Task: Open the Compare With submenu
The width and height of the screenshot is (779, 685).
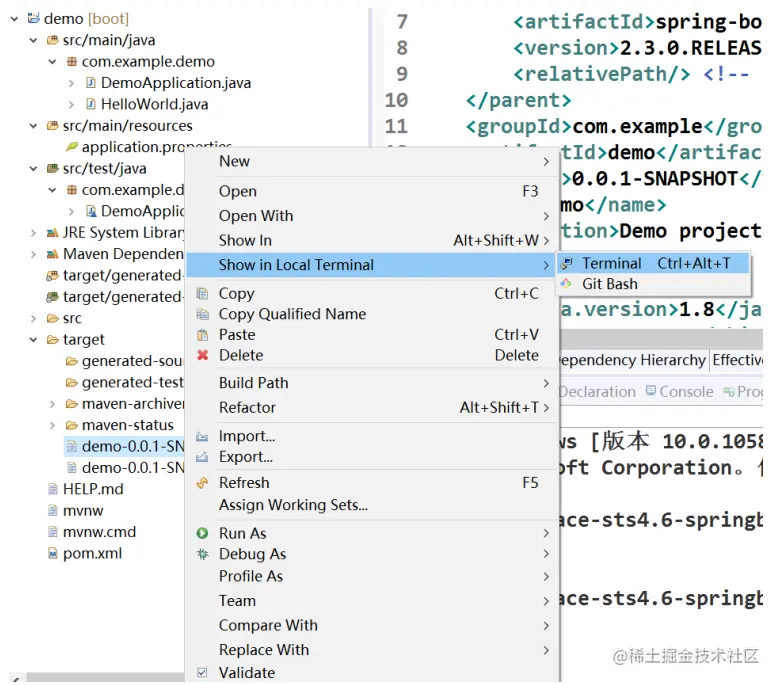Action: pyautogui.click(x=373, y=625)
